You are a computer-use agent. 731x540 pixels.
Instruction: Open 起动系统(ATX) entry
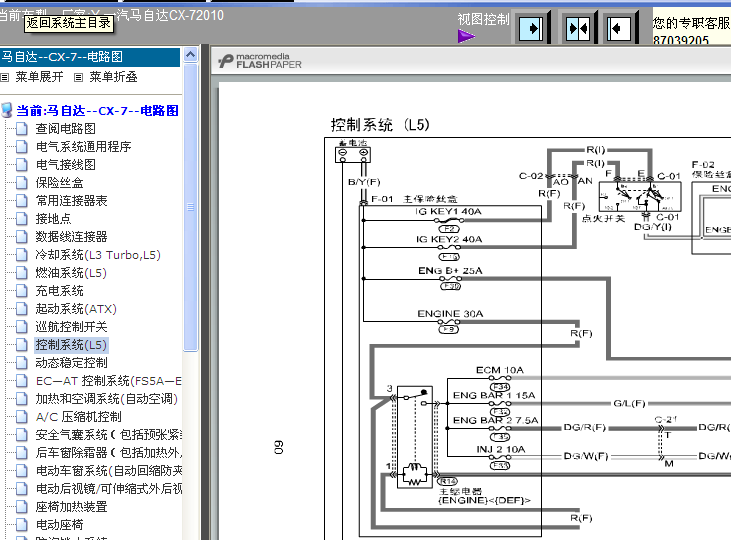click(x=76, y=309)
